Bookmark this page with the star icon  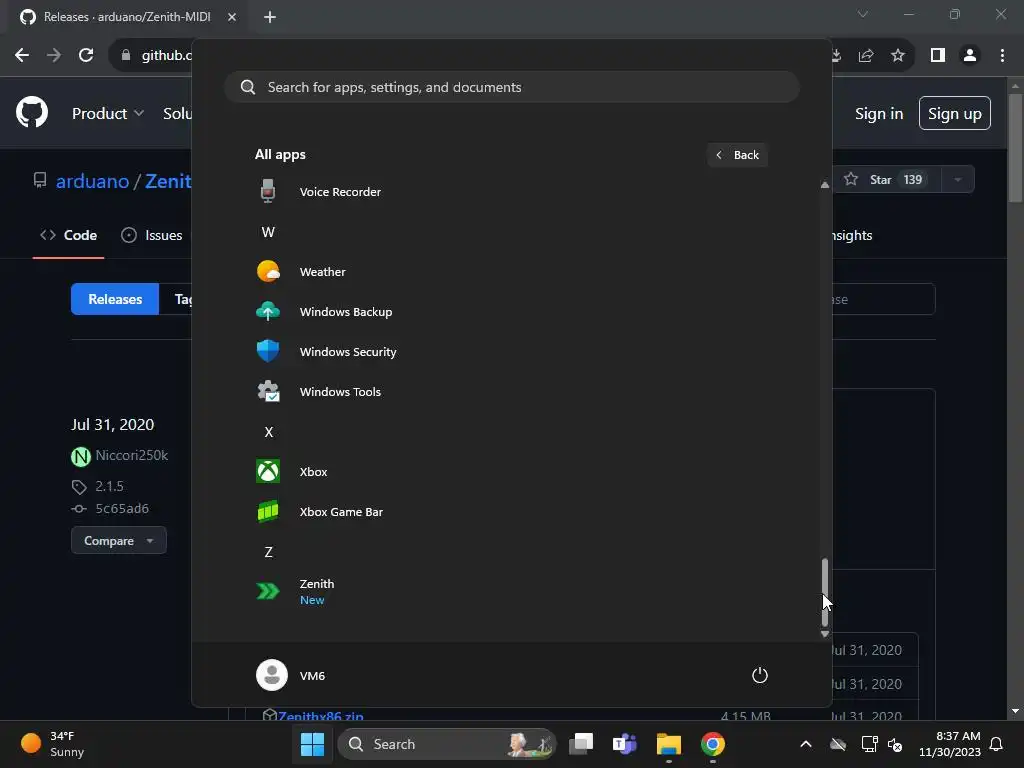tap(898, 56)
